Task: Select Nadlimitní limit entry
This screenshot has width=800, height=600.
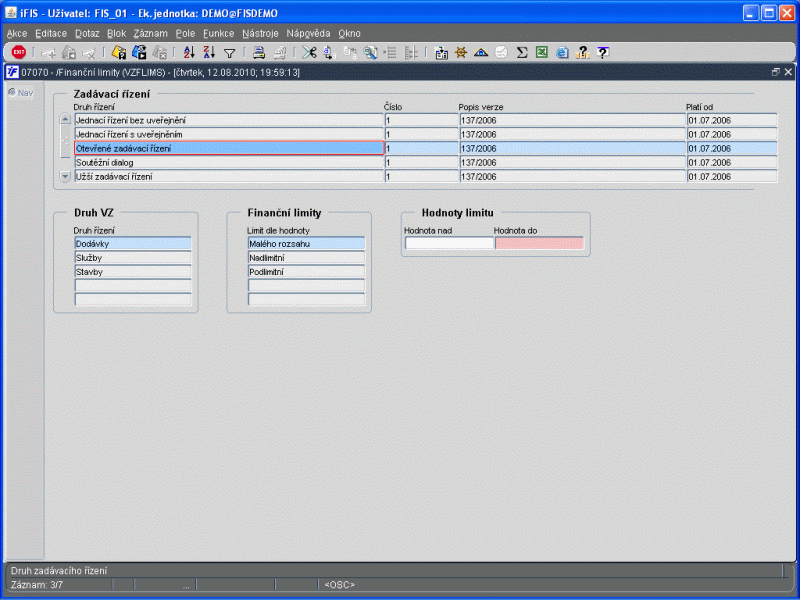Action: point(307,258)
